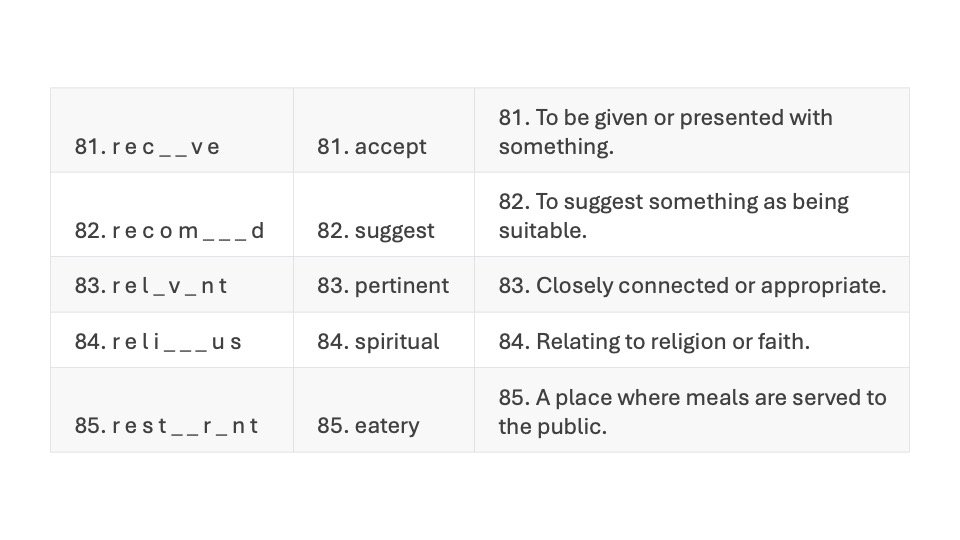Click the word puzzle 'r e c _ _ v e'

coord(165,147)
